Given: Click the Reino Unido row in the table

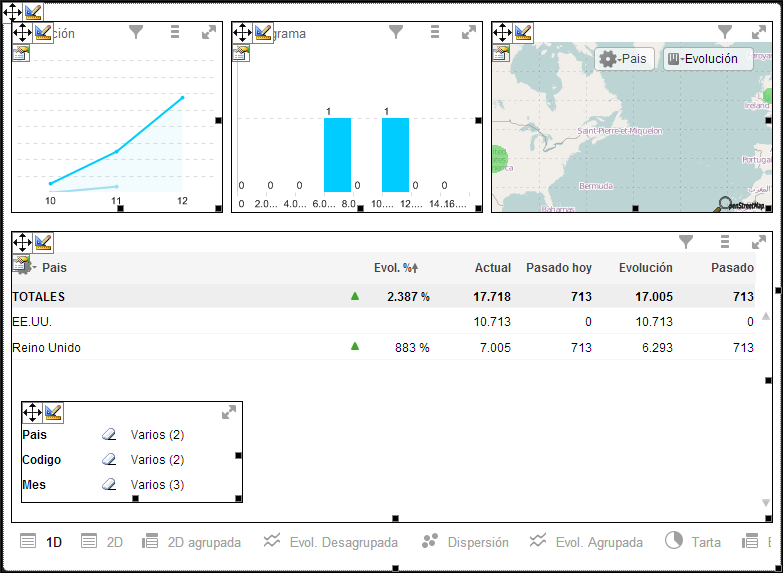Looking at the screenshot, I should [x=47, y=347].
